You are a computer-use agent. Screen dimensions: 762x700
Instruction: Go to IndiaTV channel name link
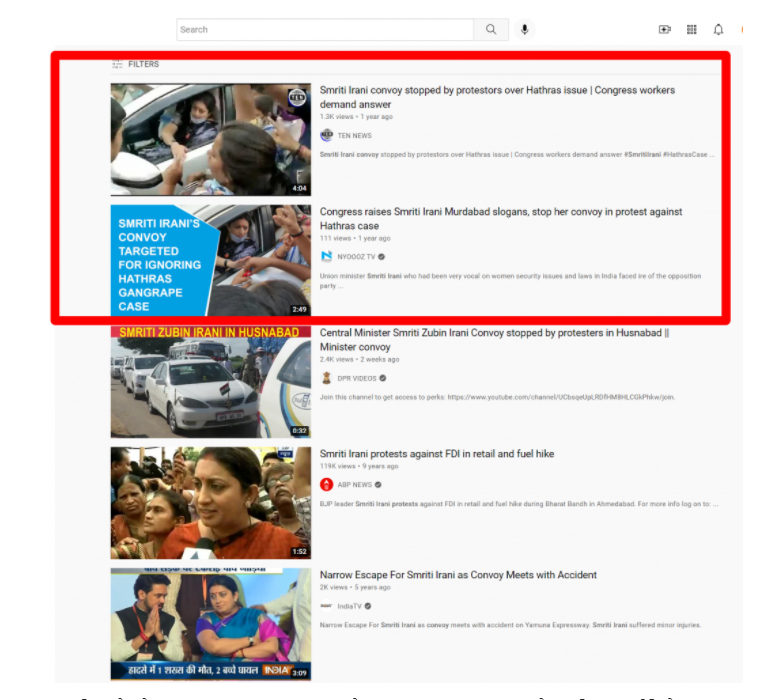coord(350,606)
